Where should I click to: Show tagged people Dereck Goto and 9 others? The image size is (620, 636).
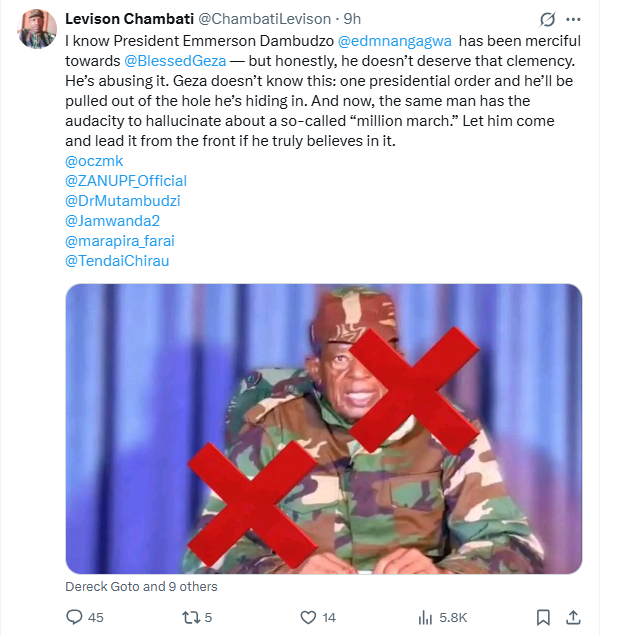pyautogui.click(x=141, y=586)
